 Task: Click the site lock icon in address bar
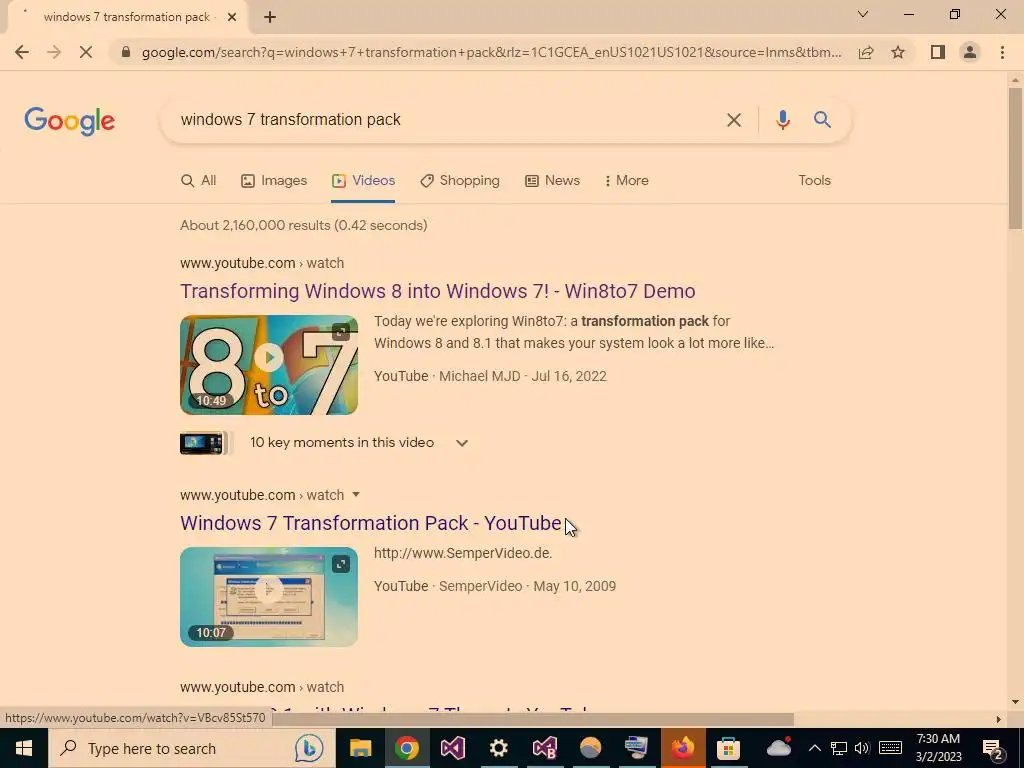126,52
